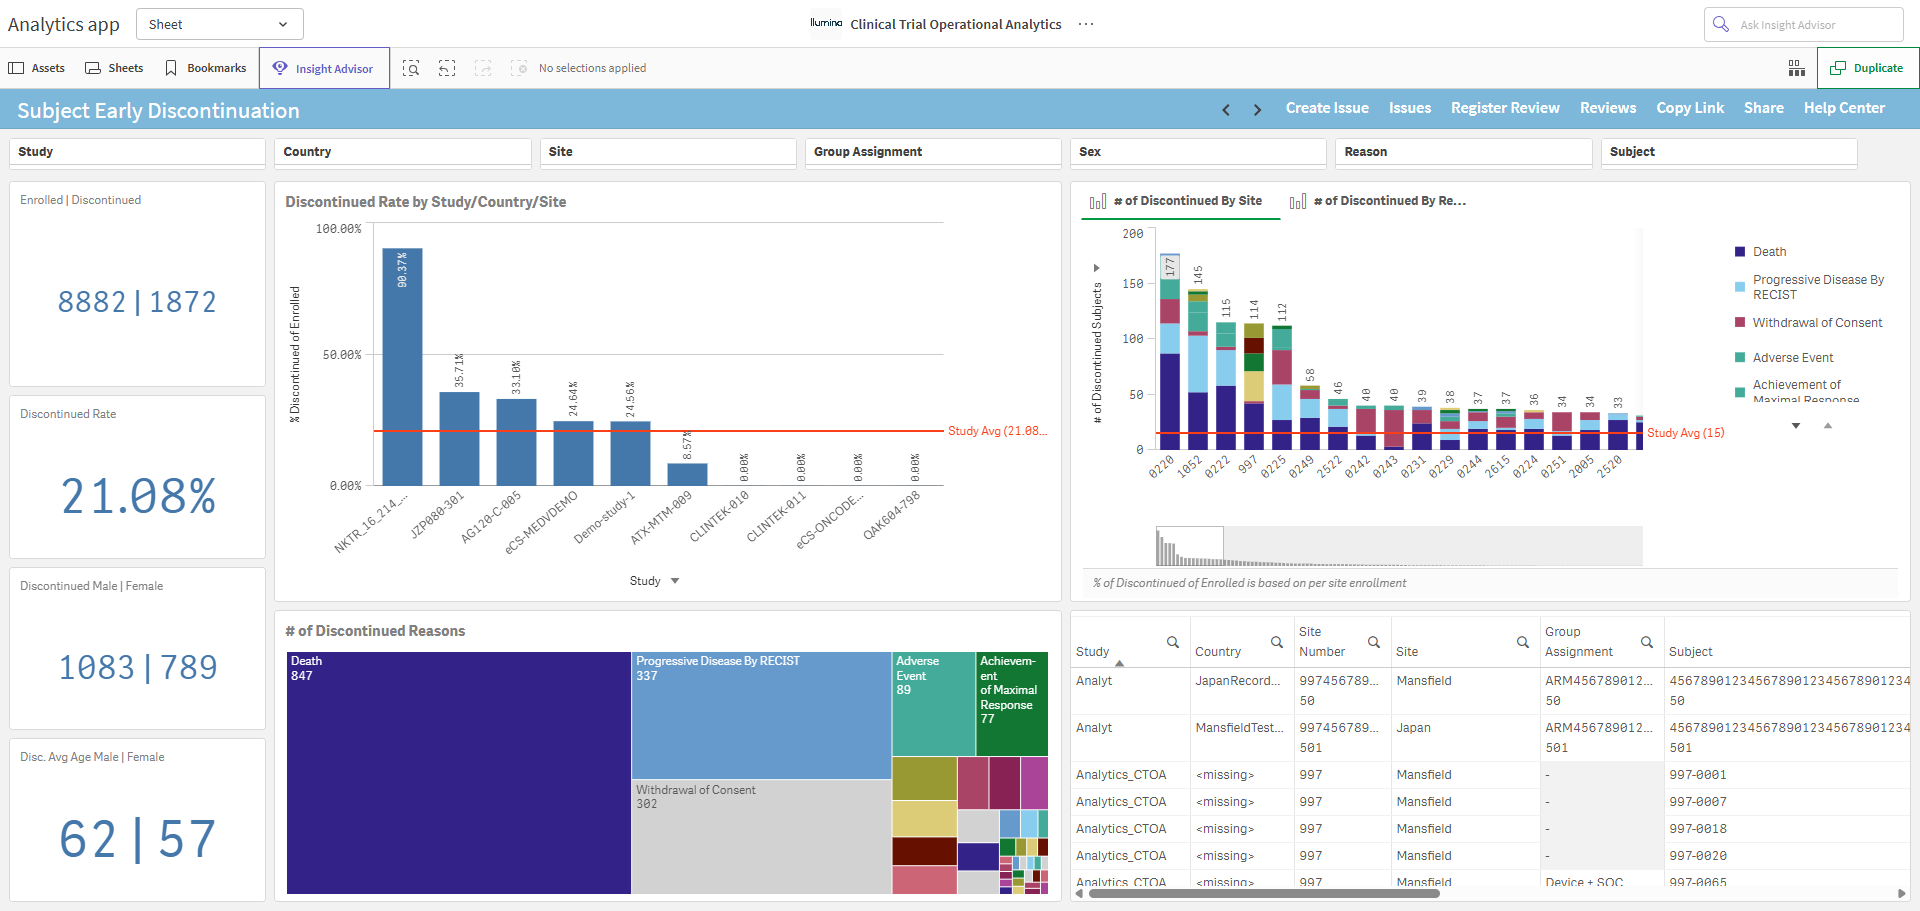Screen dimensions: 1920x911
Task: Open the three-dot more options menu
Action: [x=1086, y=24]
